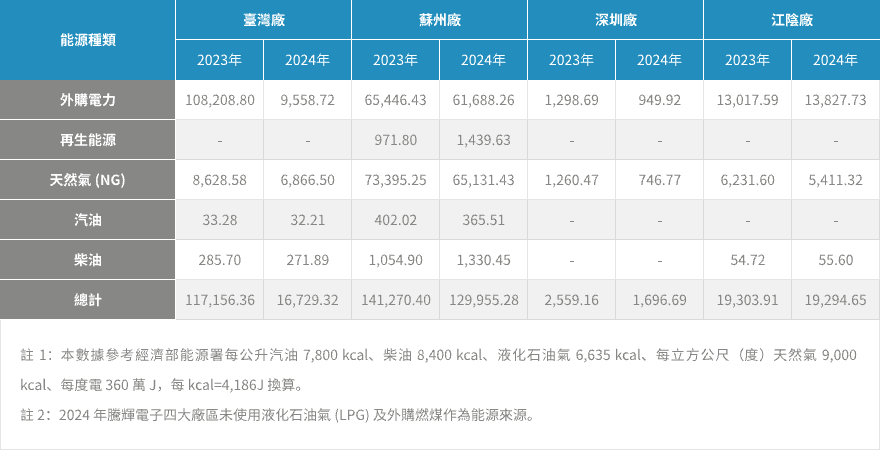The image size is (880, 450).
Task: Click the 汽油 value 33.28
Action: [x=219, y=220]
